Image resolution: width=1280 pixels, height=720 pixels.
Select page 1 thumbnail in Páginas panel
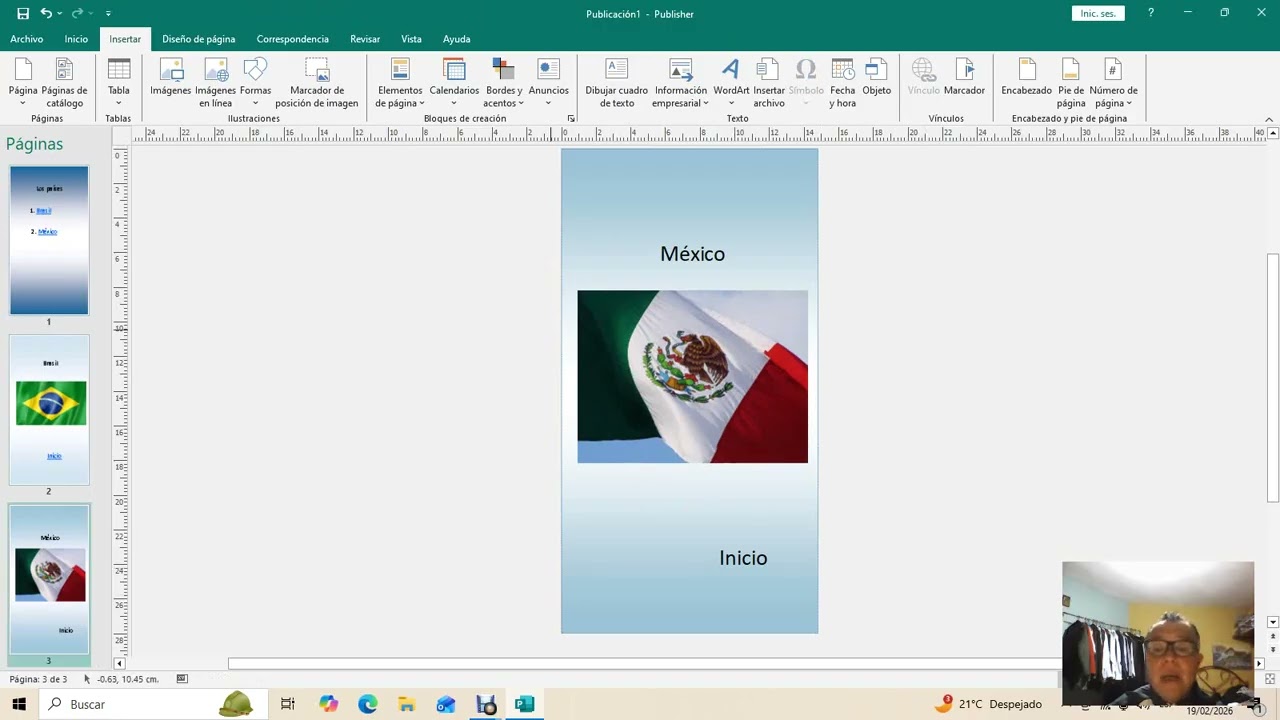pos(49,241)
